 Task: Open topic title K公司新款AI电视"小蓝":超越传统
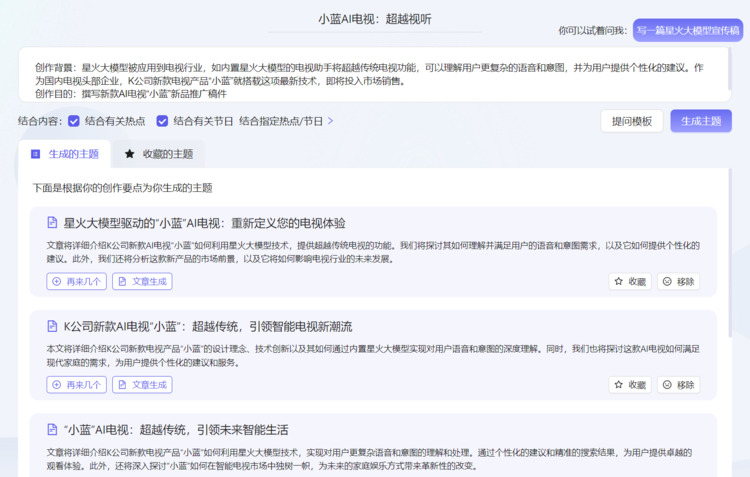[208, 327]
